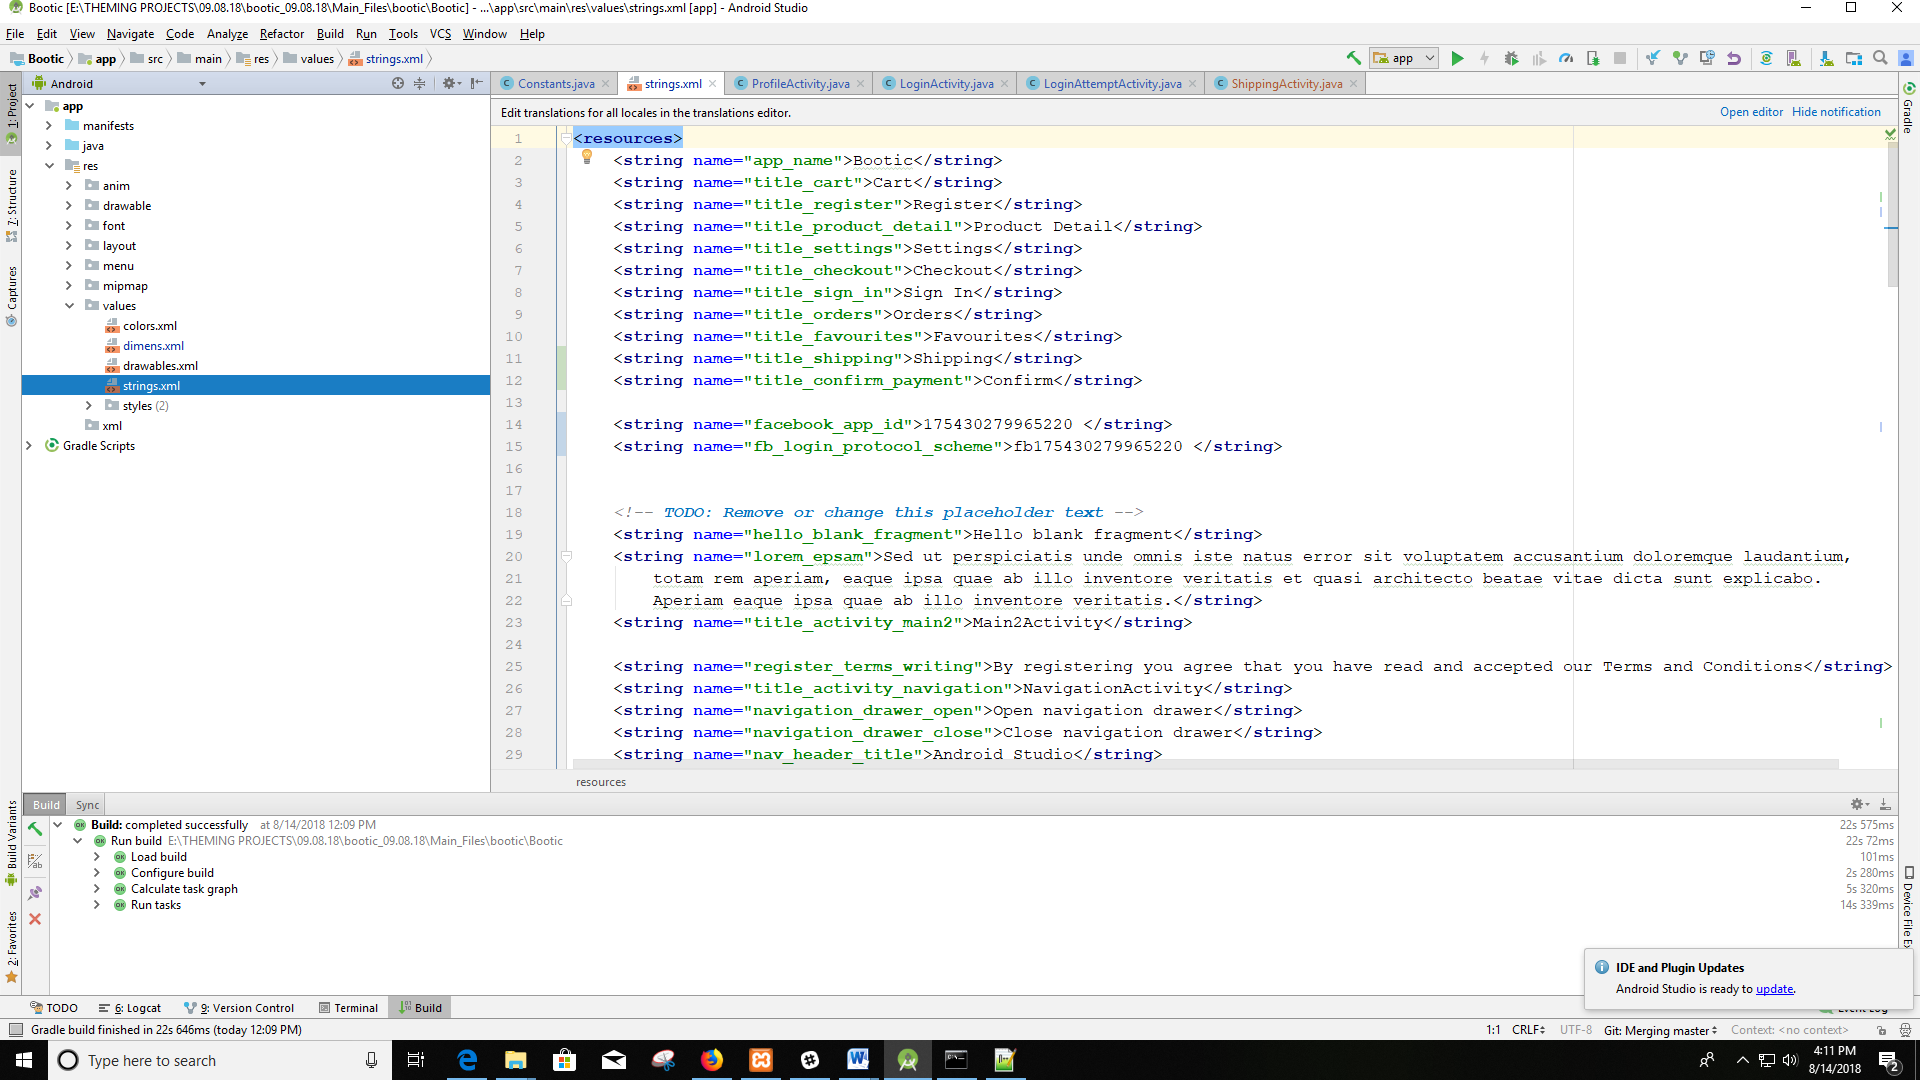The width and height of the screenshot is (1920, 1080).
Task: Run the app with green play button
Action: point(1457,58)
